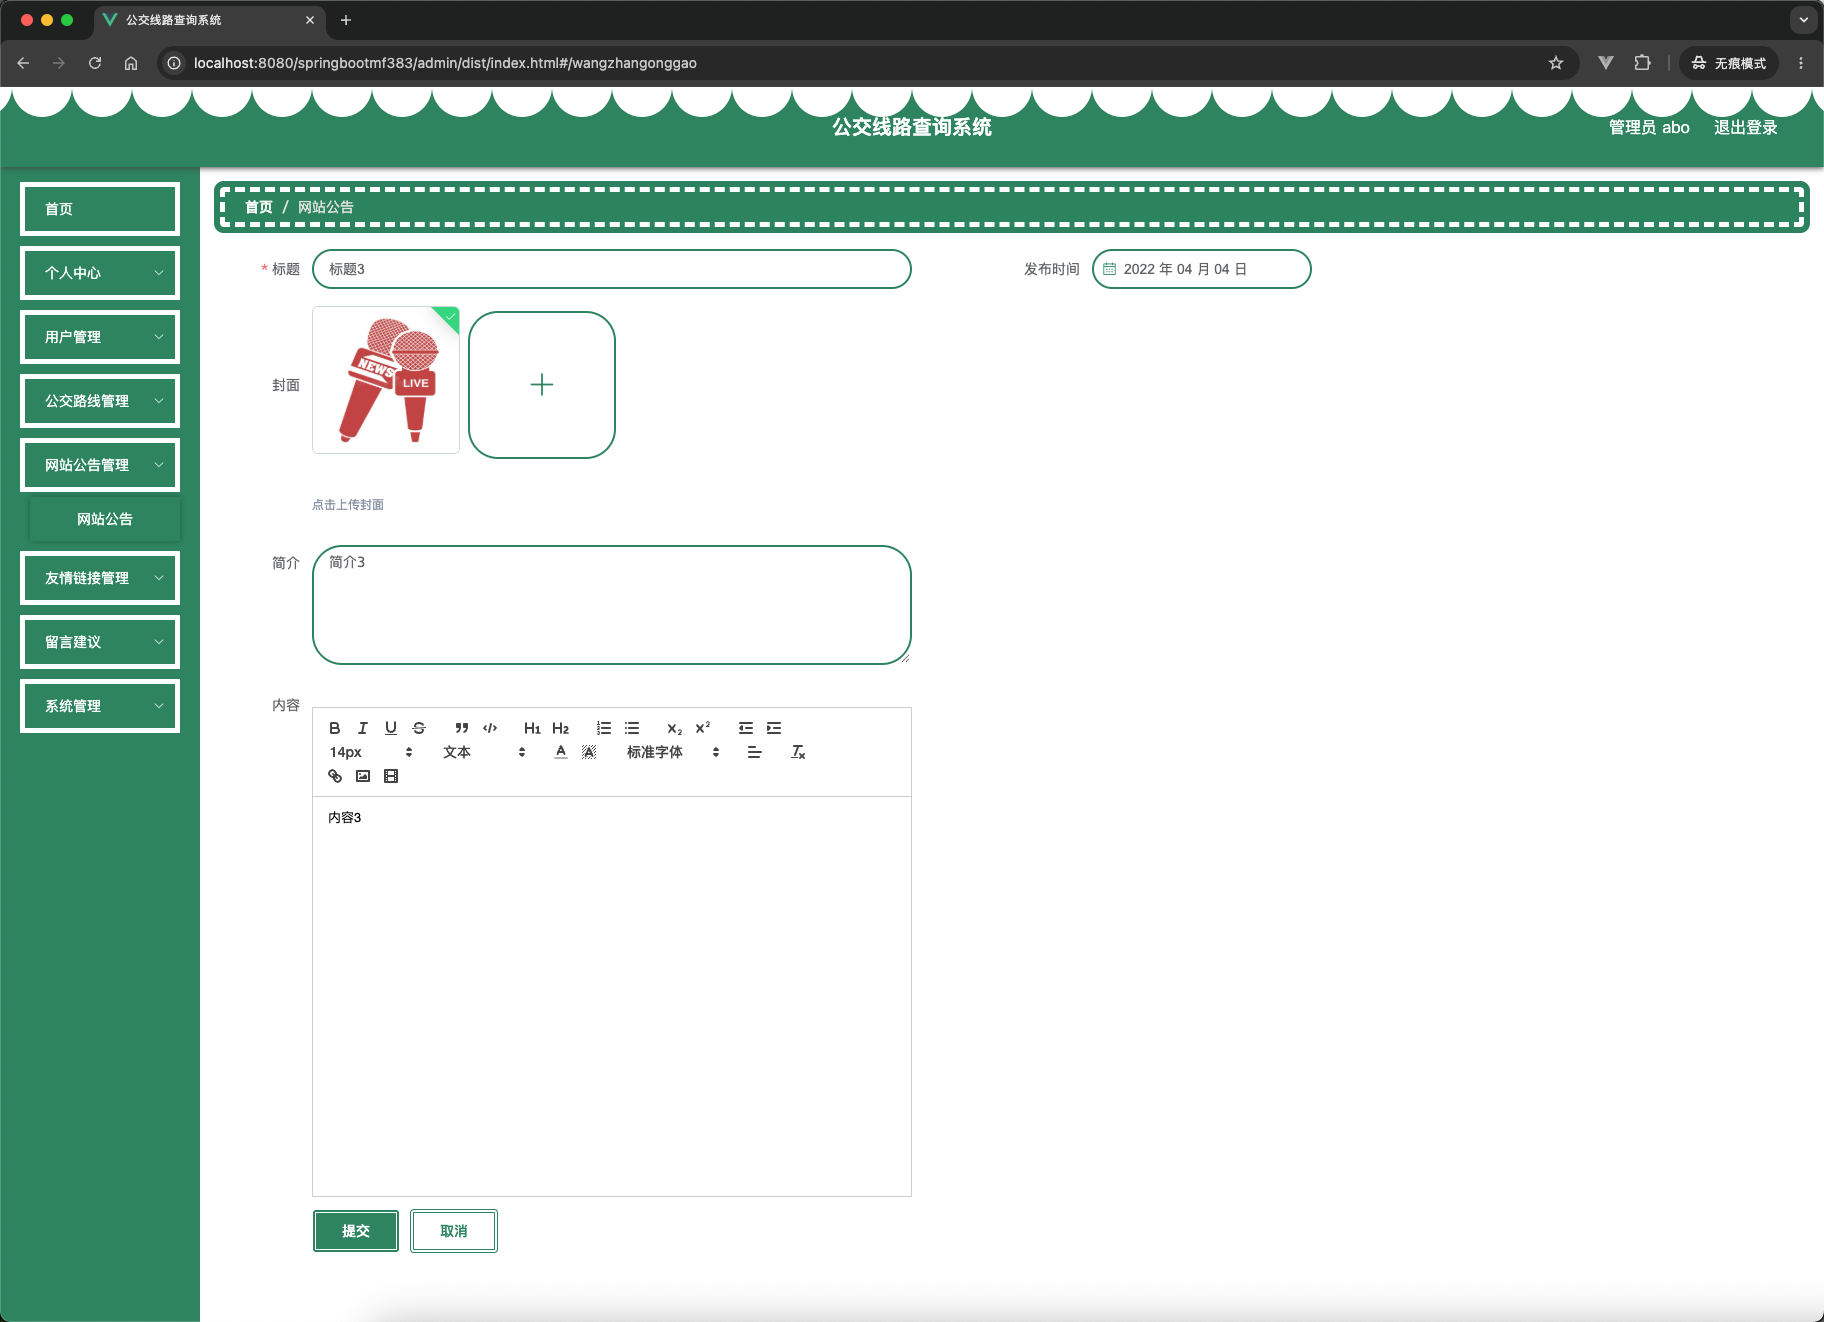Screen dimensions: 1824x1322
Task: Open the text background color picker
Action: tap(589, 752)
